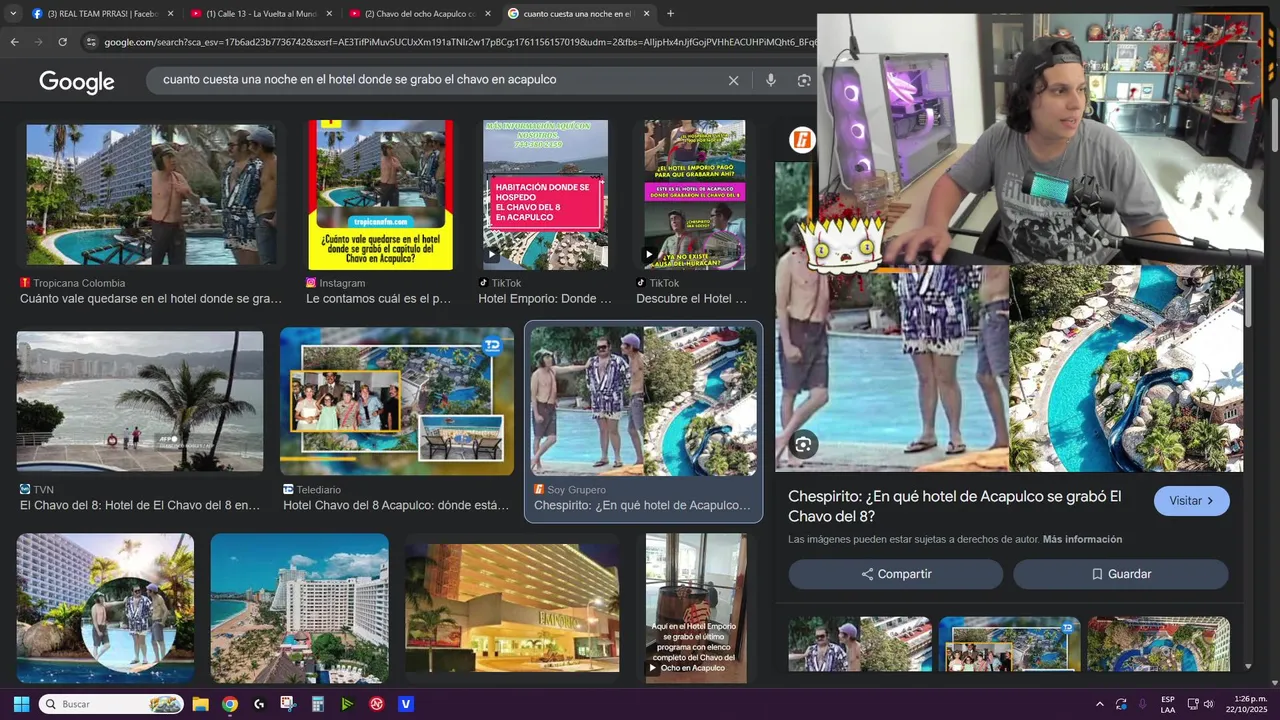Open the blue V taskbar app
This screenshot has height=720, width=1280.
click(x=405, y=704)
